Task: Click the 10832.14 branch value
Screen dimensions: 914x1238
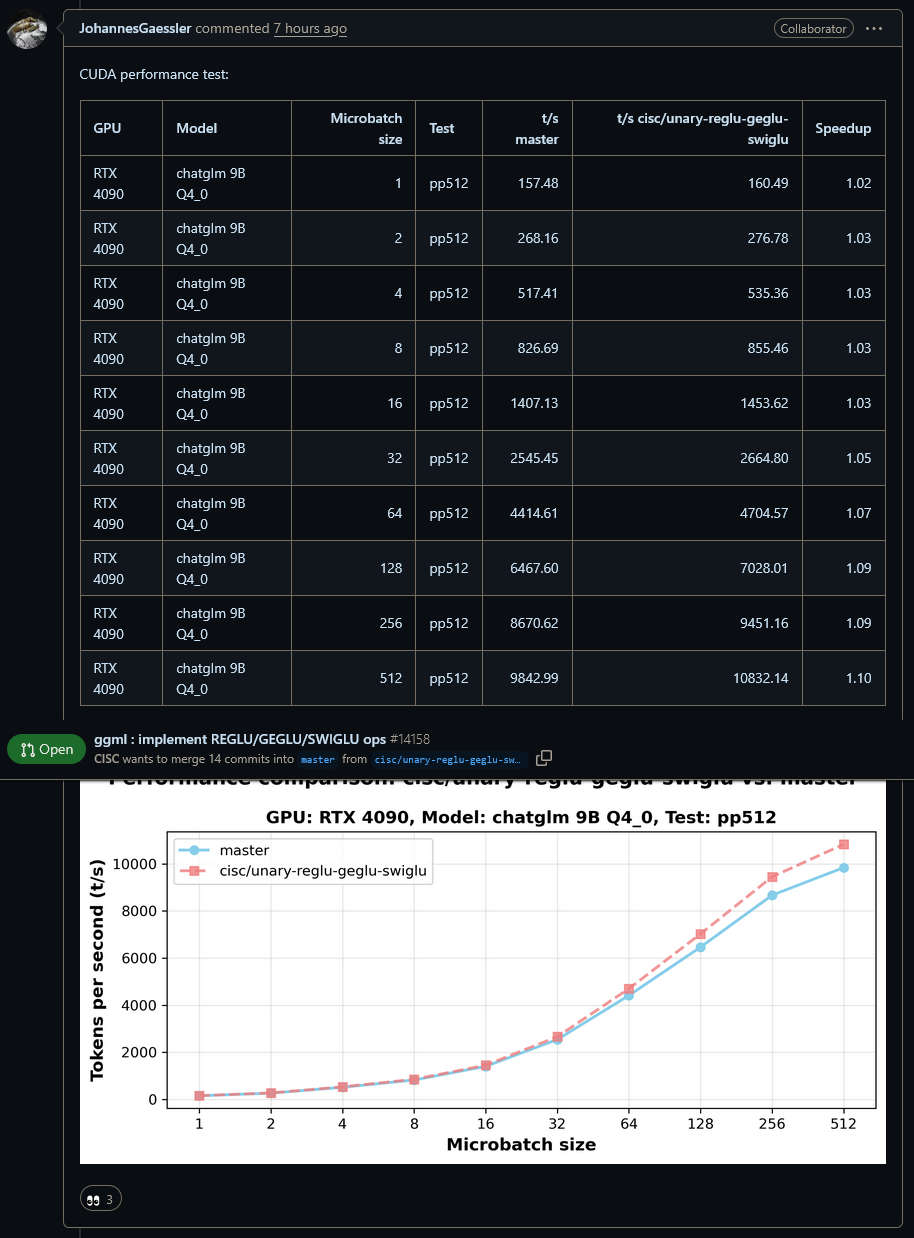Action: 761,678
